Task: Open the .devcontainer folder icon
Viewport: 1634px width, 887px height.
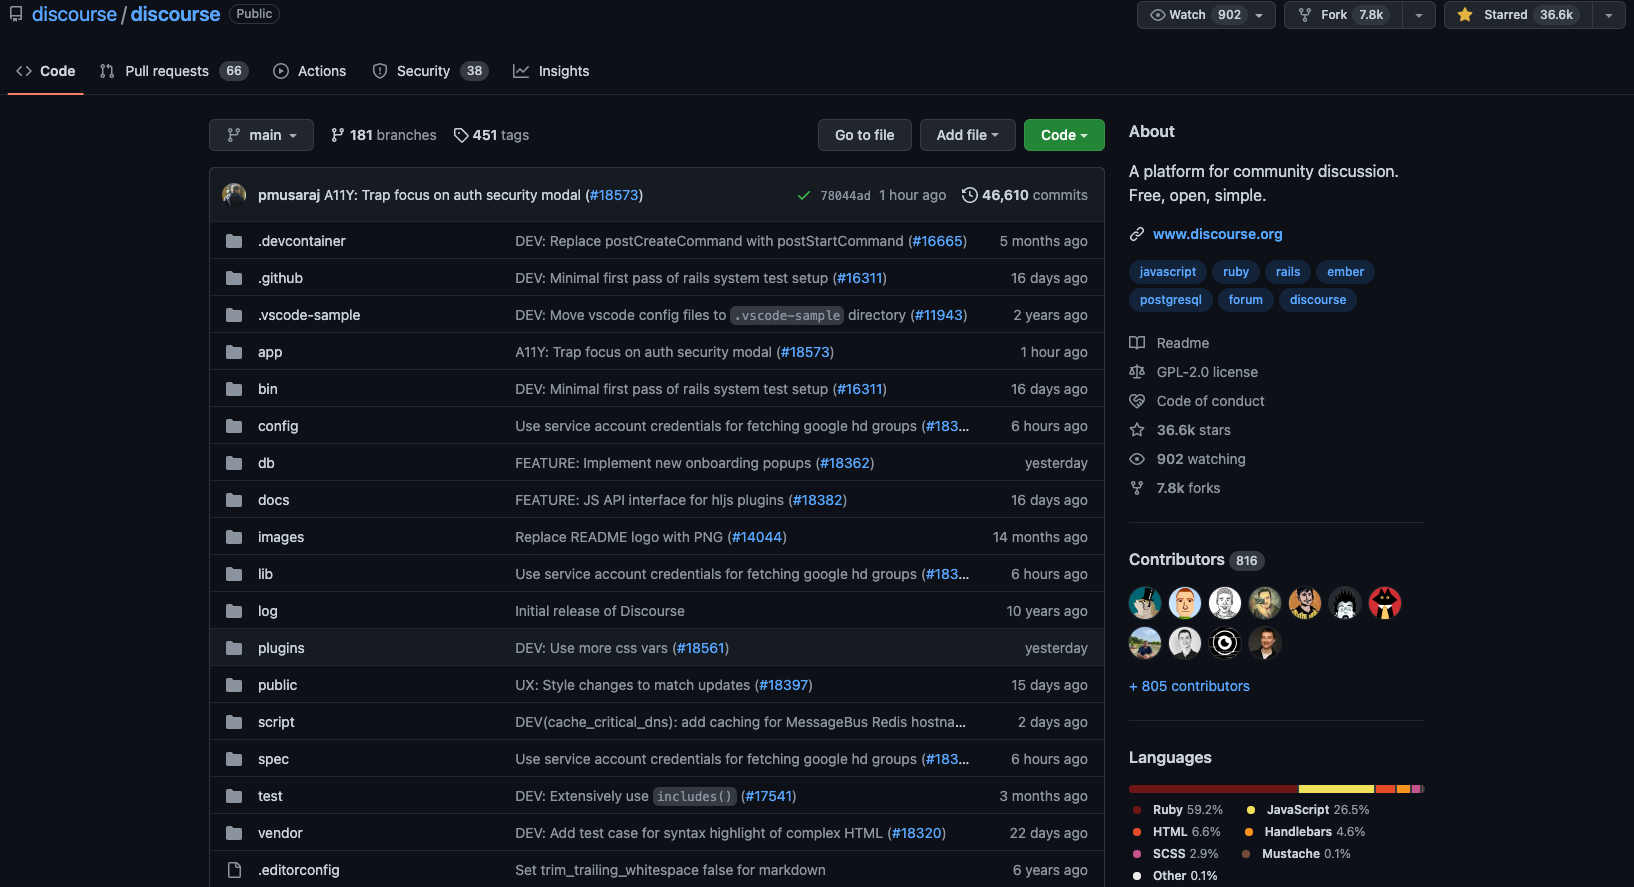Action: (234, 241)
